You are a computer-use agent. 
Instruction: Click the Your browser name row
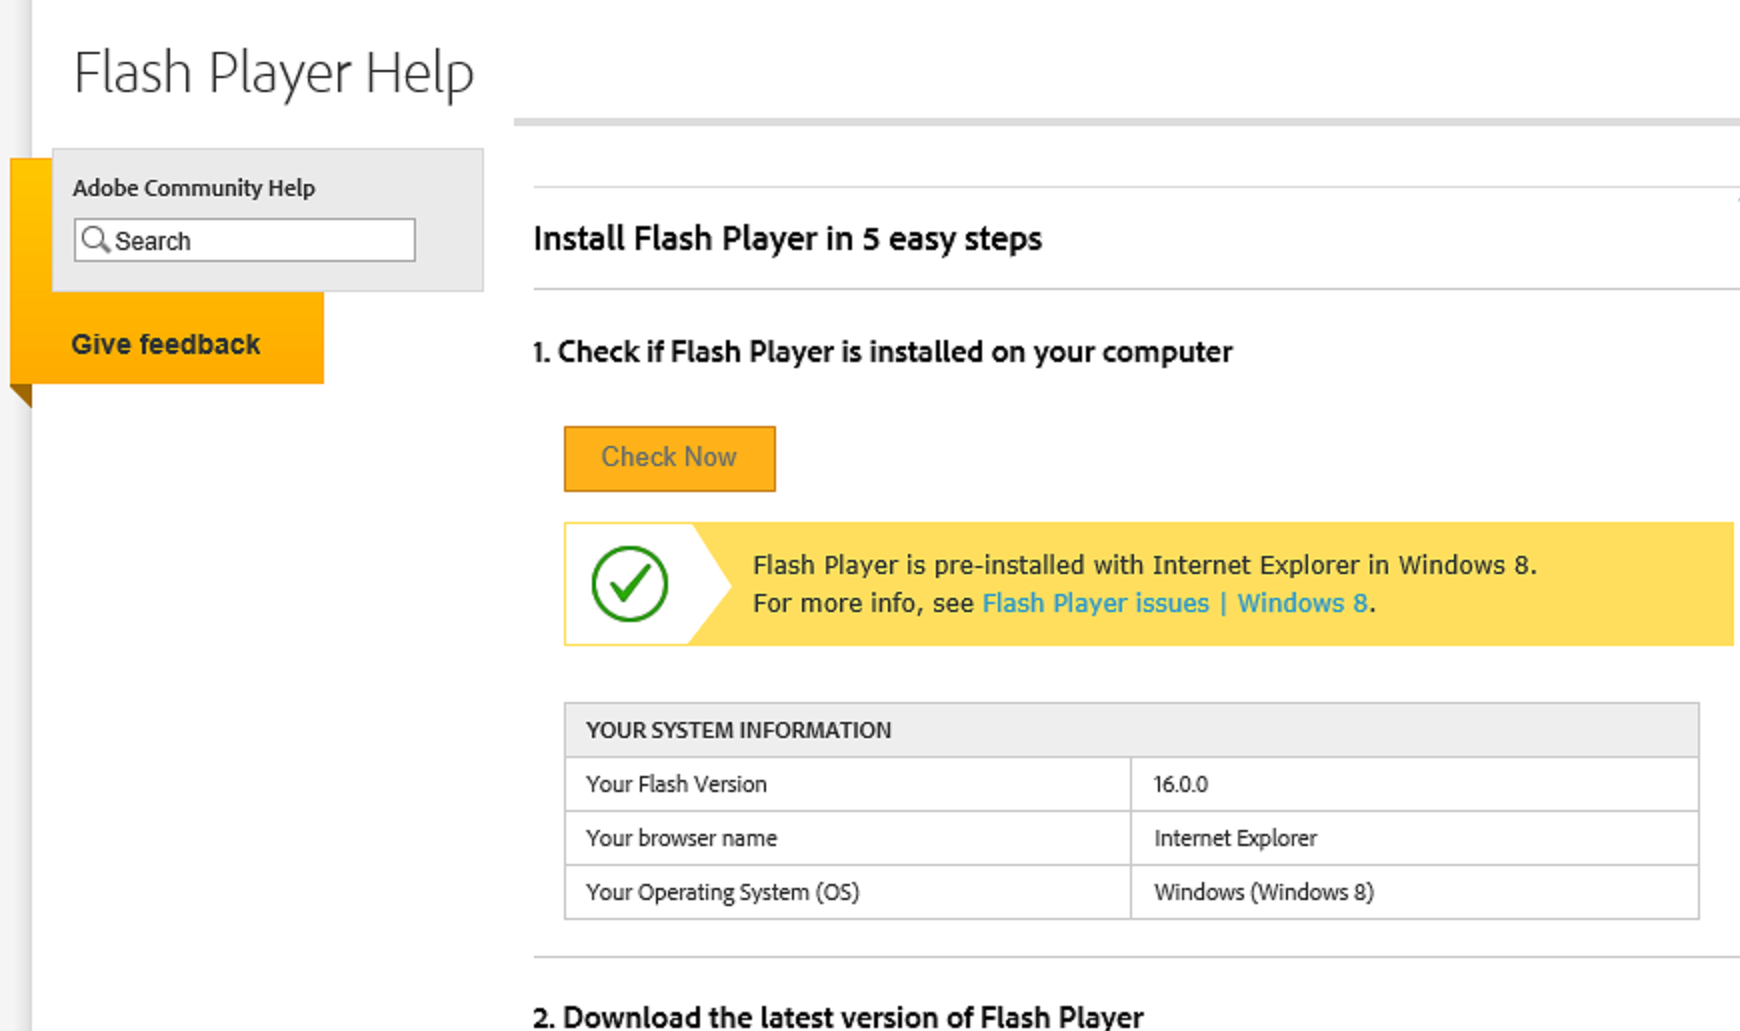click(x=681, y=838)
